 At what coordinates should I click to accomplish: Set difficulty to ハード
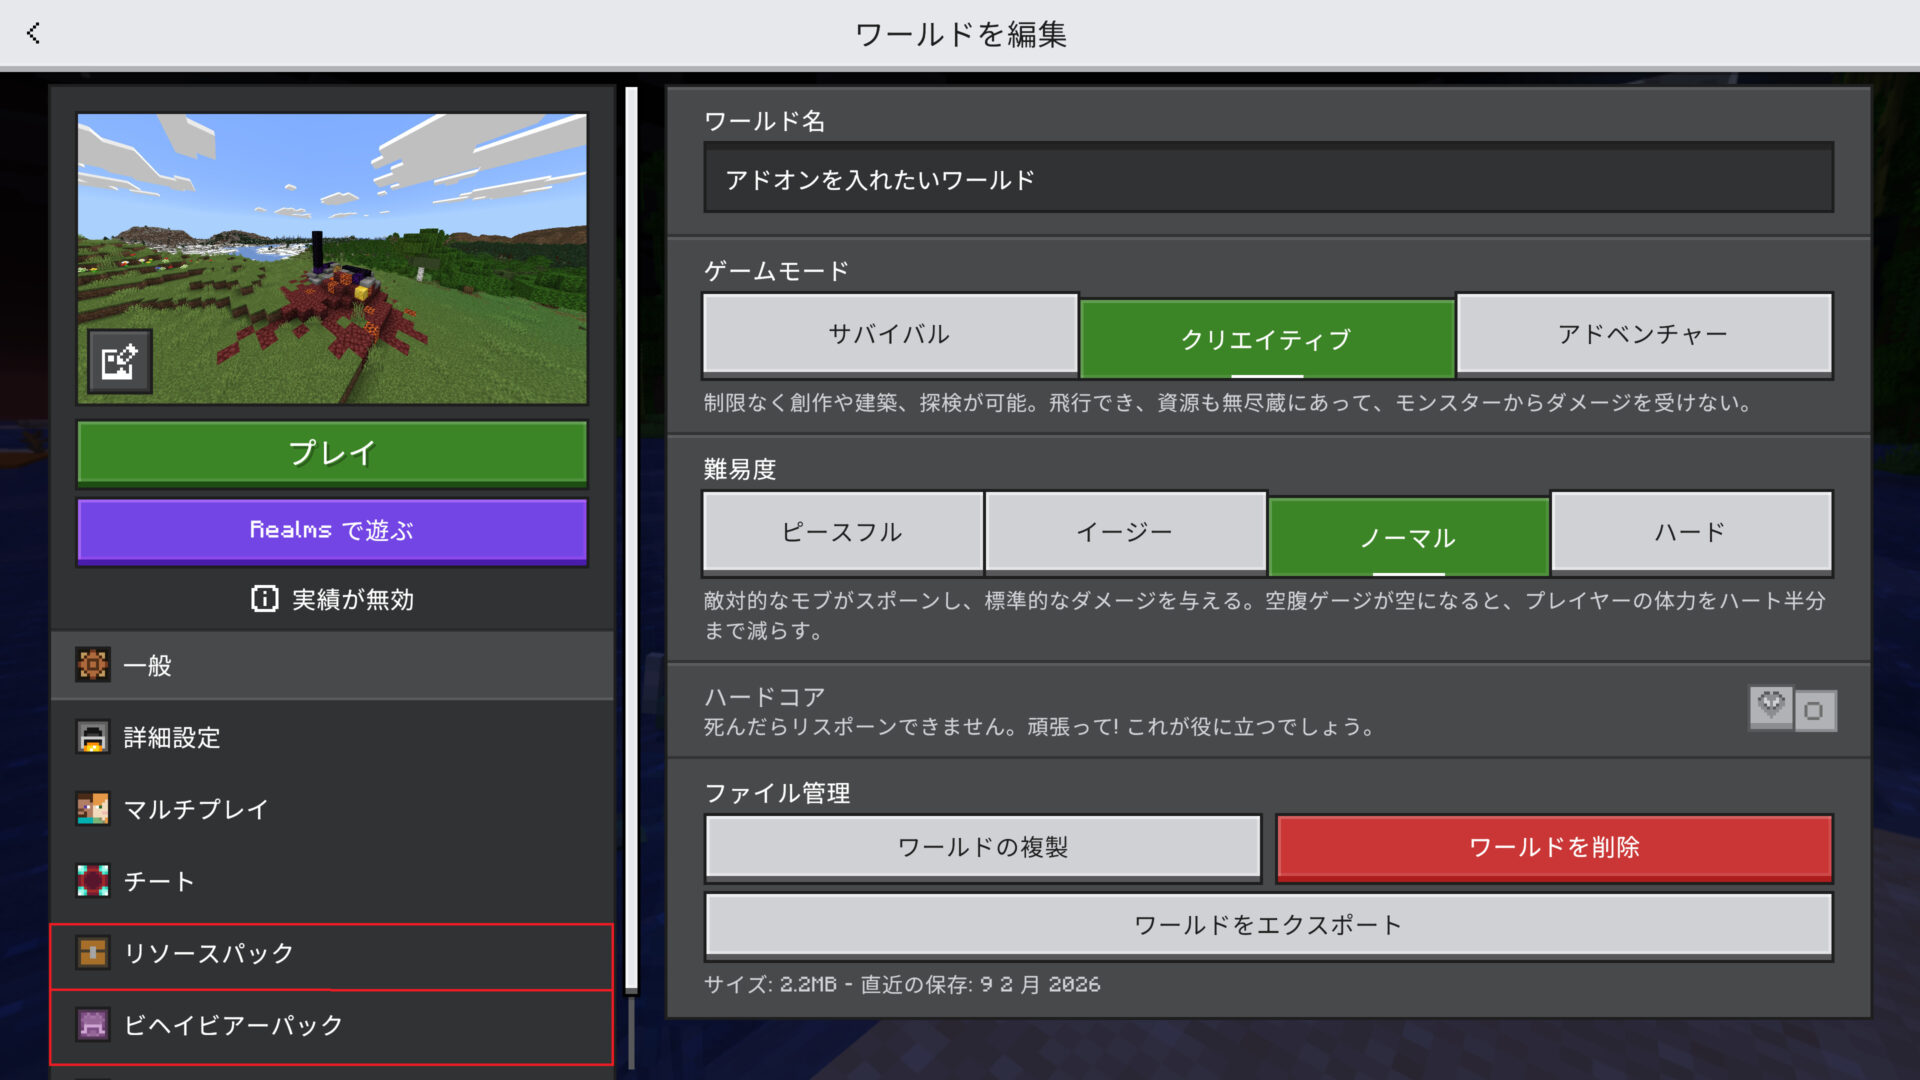(1690, 532)
